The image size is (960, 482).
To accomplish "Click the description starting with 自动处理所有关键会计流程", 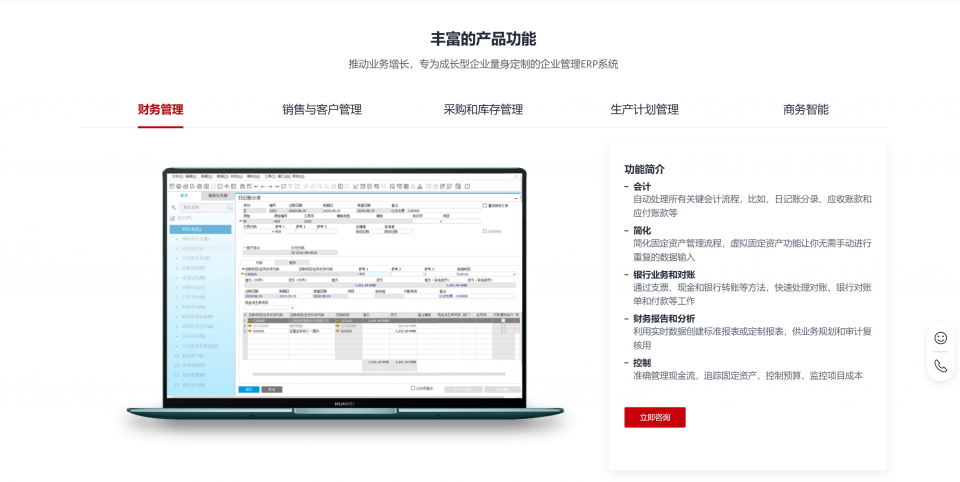I will click(752, 206).
